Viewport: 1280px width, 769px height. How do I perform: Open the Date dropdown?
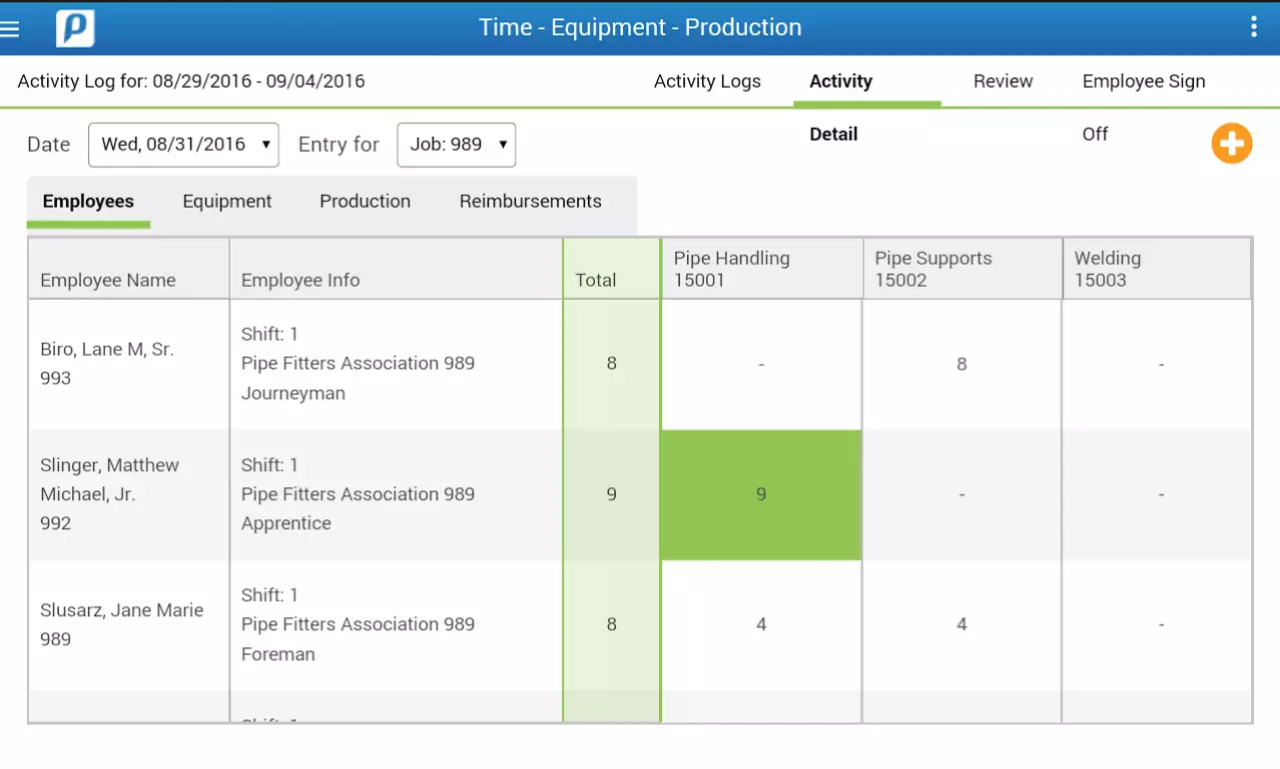coord(184,144)
